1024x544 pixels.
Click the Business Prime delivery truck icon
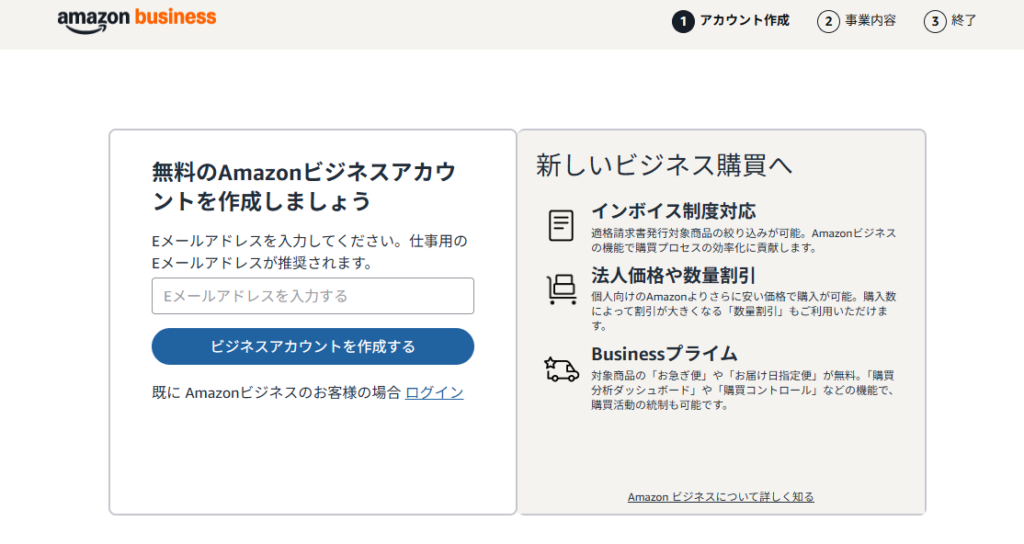coord(561,369)
